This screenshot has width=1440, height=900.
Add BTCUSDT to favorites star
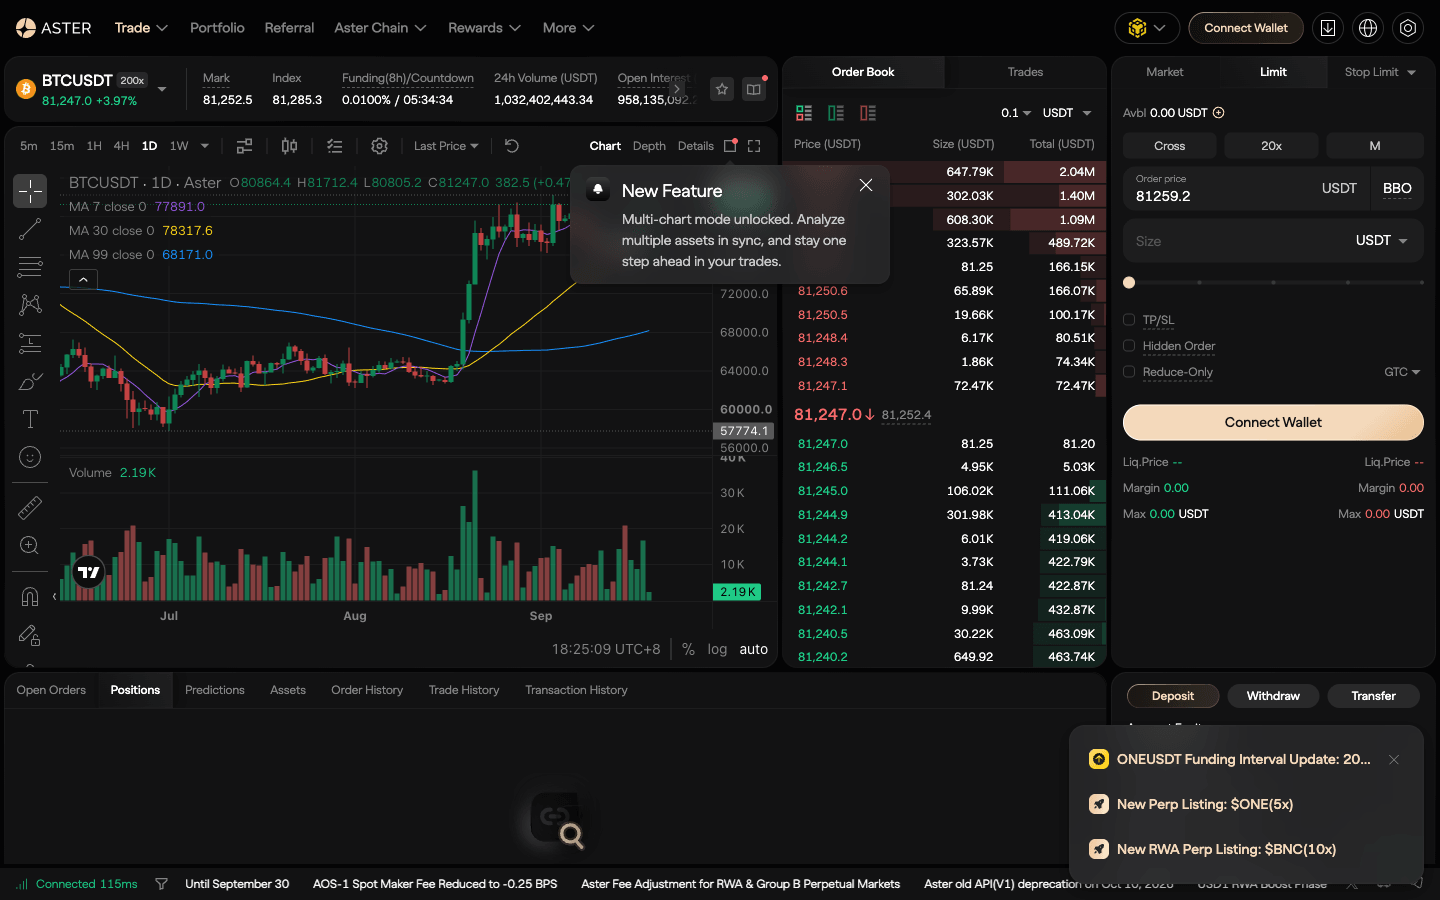coord(722,89)
